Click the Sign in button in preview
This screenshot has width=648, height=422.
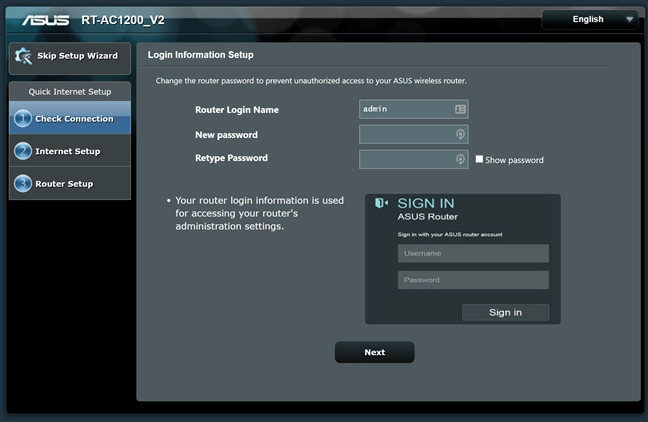[x=505, y=312]
